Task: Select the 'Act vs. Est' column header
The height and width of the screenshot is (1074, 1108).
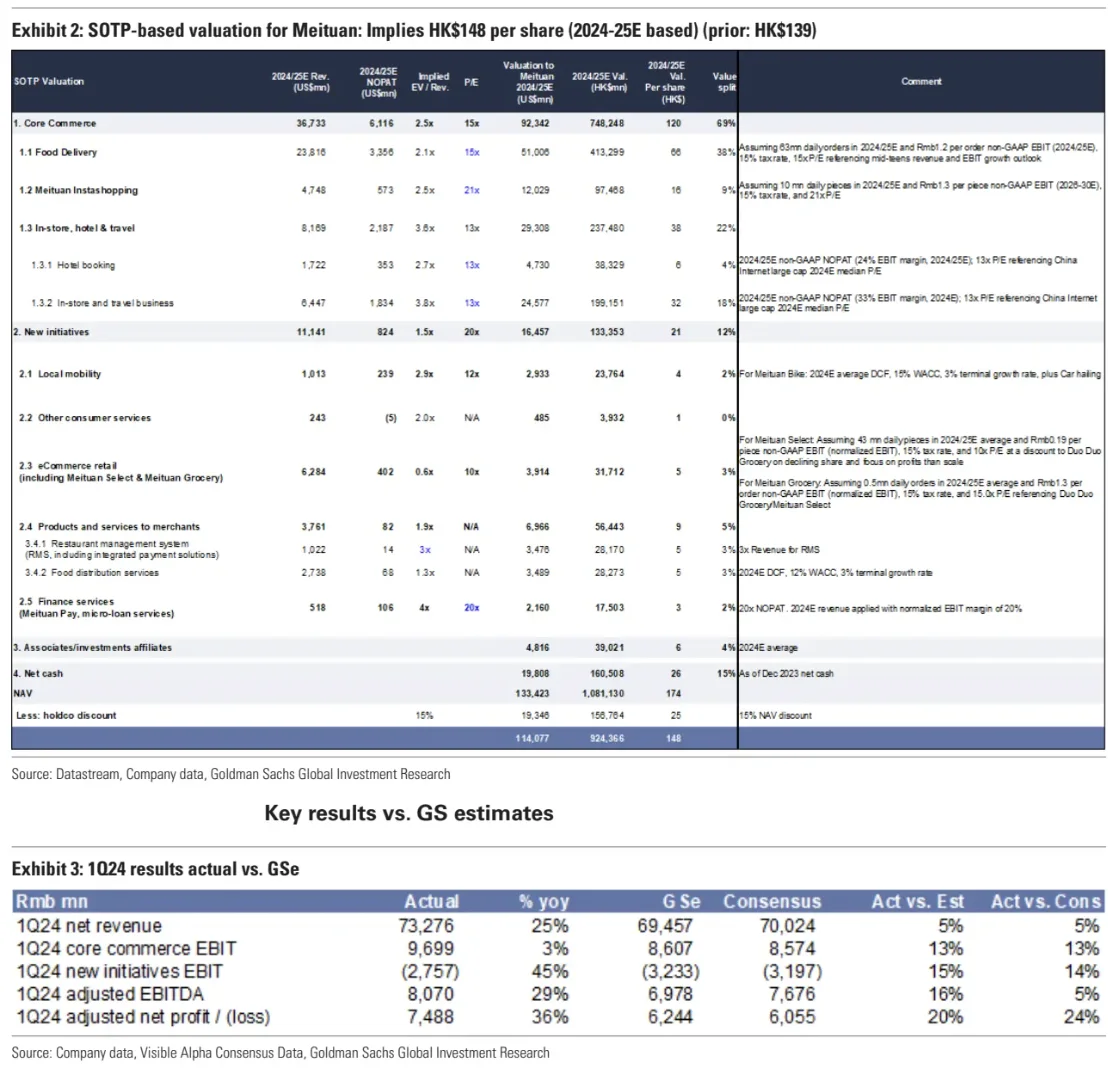Action: pos(917,902)
